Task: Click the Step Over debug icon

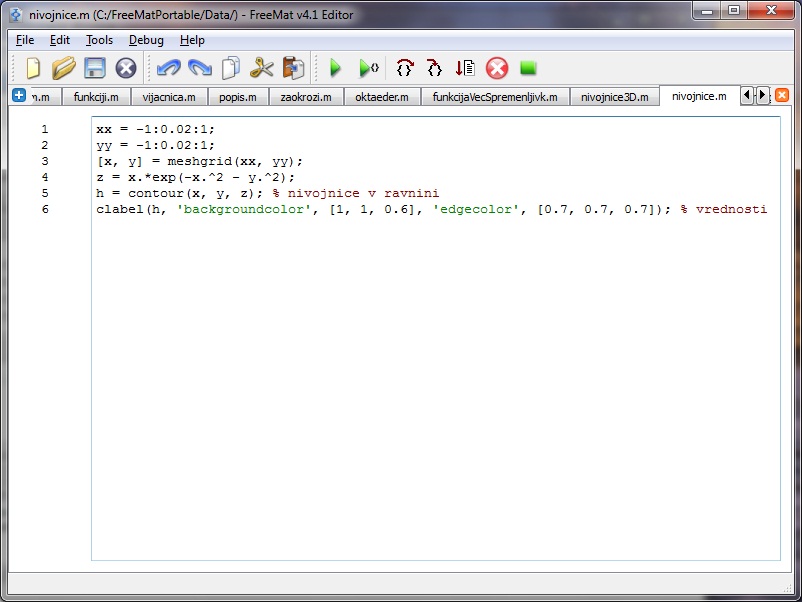Action: pos(404,68)
